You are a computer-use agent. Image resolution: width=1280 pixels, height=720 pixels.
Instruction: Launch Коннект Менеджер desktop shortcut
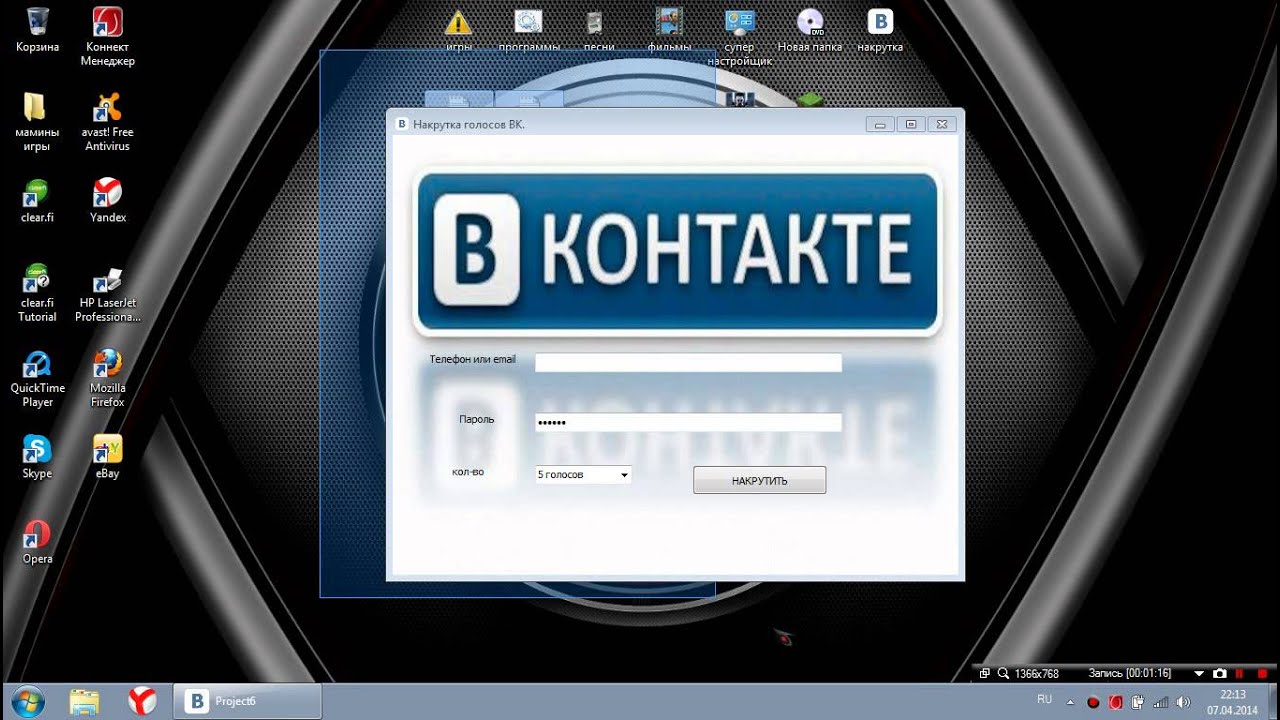point(109,37)
